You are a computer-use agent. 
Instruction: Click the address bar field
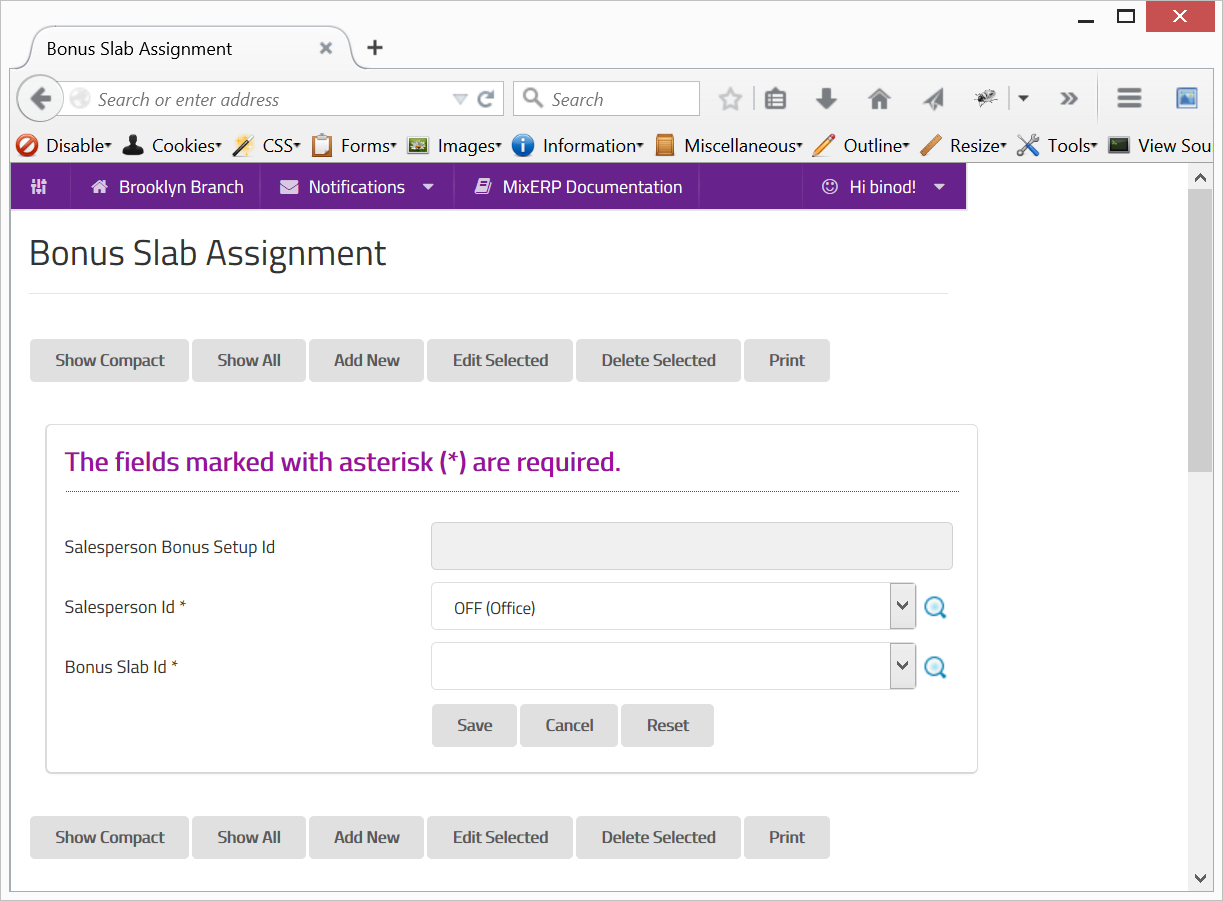click(270, 99)
